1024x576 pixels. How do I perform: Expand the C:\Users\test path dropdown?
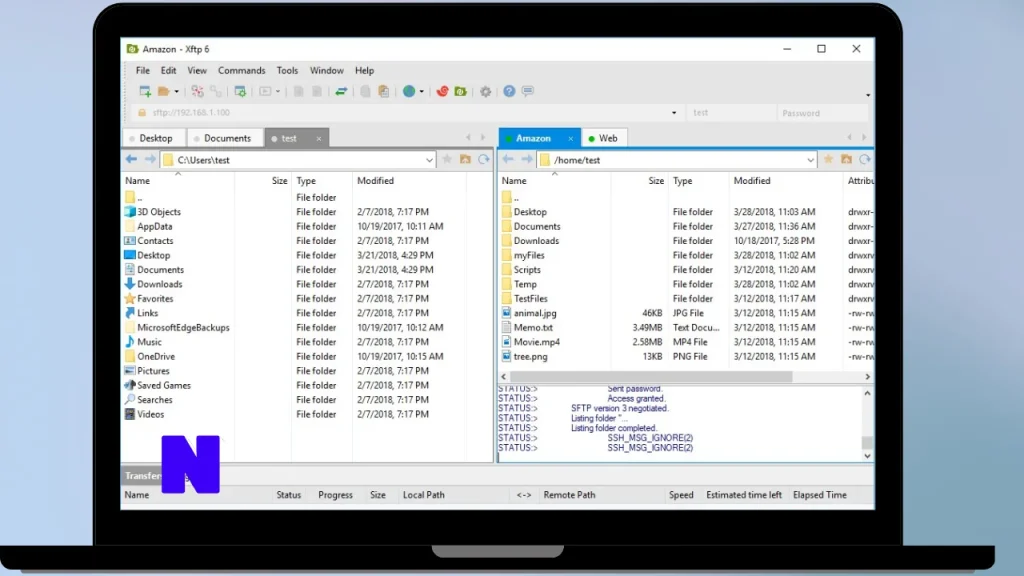tap(429, 160)
